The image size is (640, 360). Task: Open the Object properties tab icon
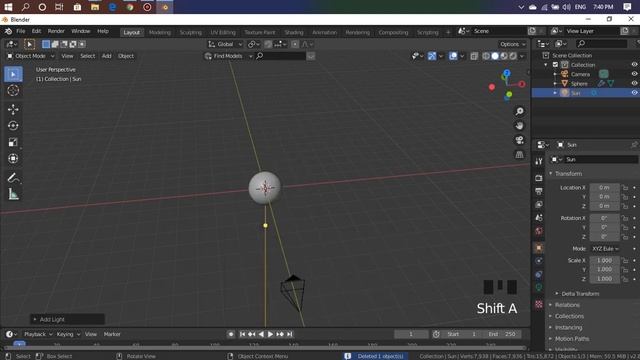[x=539, y=248]
